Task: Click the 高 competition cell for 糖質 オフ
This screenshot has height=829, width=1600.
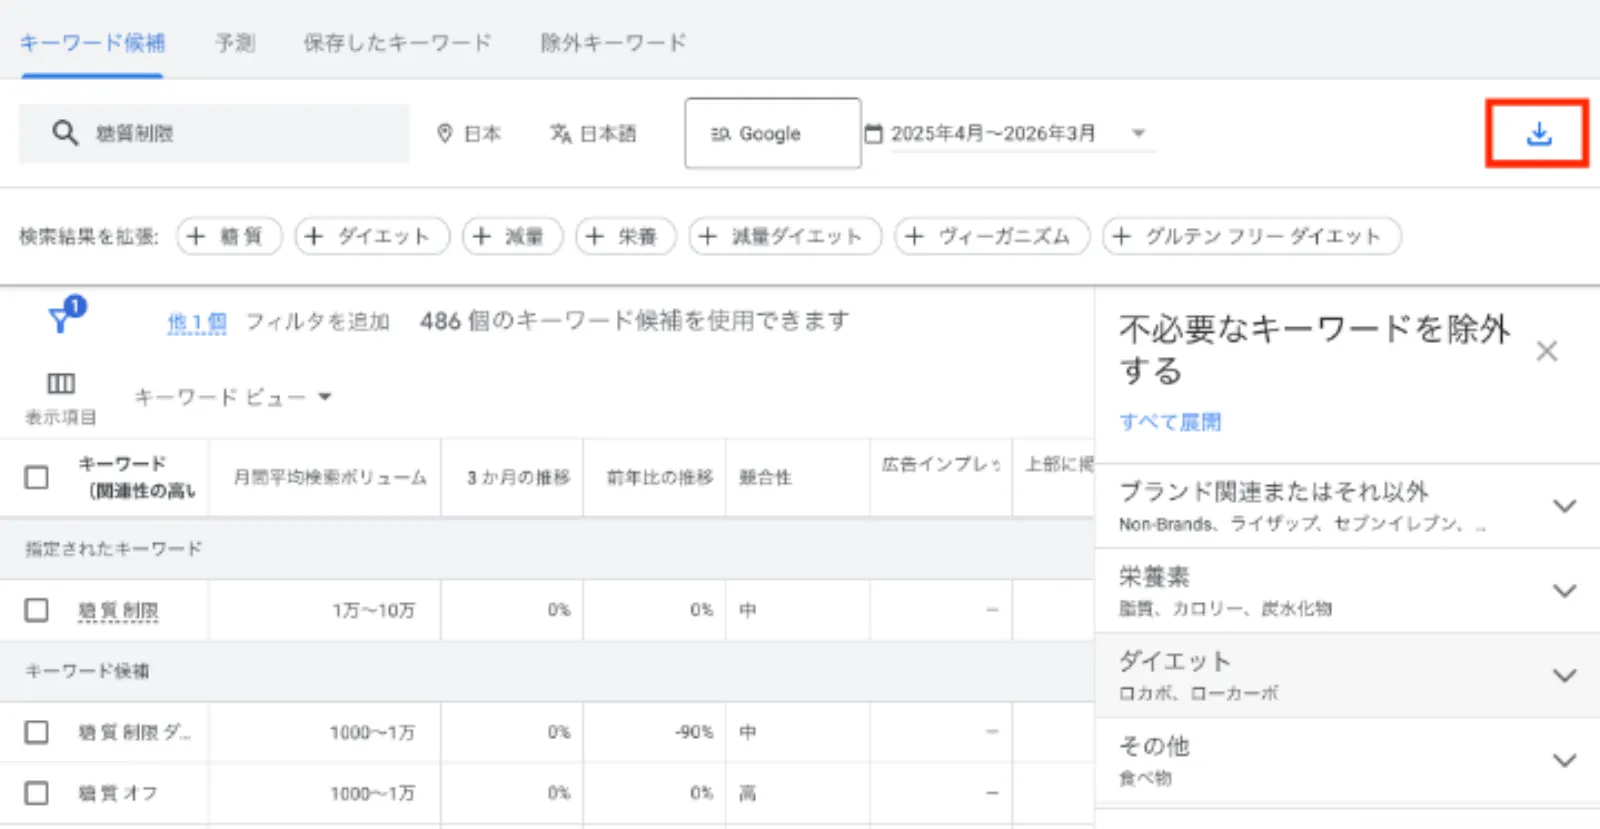Action: pyautogui.click(x=747, y=793)
